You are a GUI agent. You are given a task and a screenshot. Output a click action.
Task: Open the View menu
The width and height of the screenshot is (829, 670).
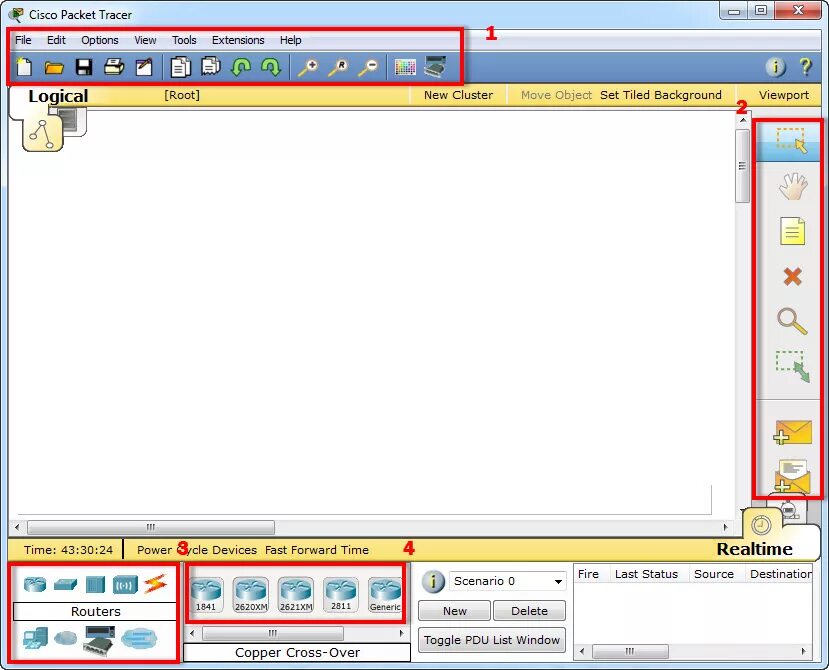(x=145, y=40)
